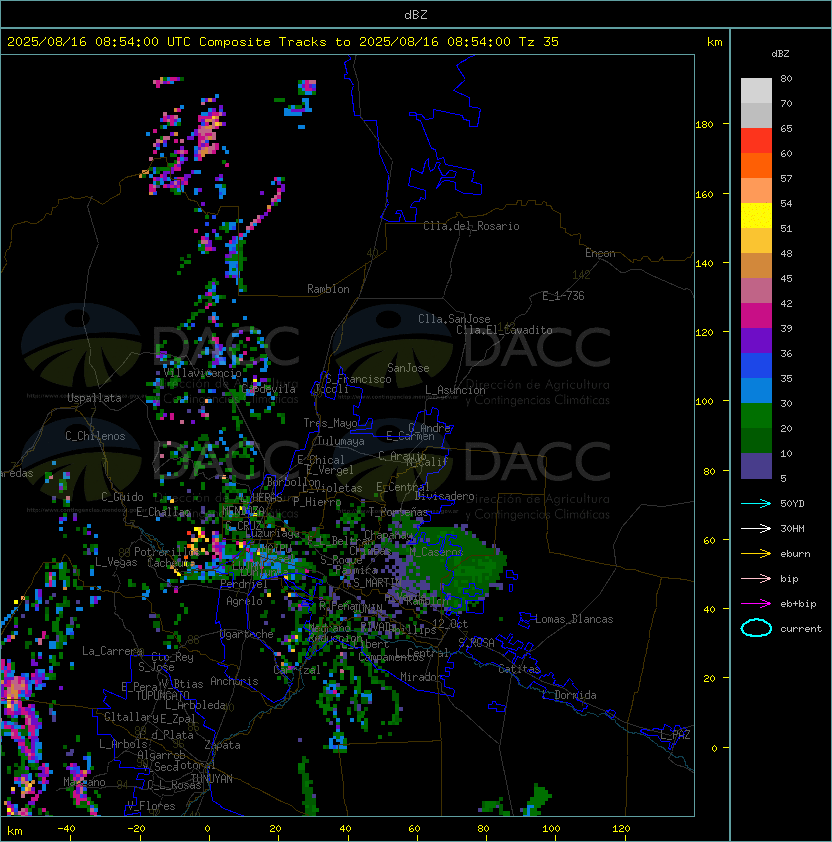
Task: Click the L_Dormida map label
Action: click(569, 695)
